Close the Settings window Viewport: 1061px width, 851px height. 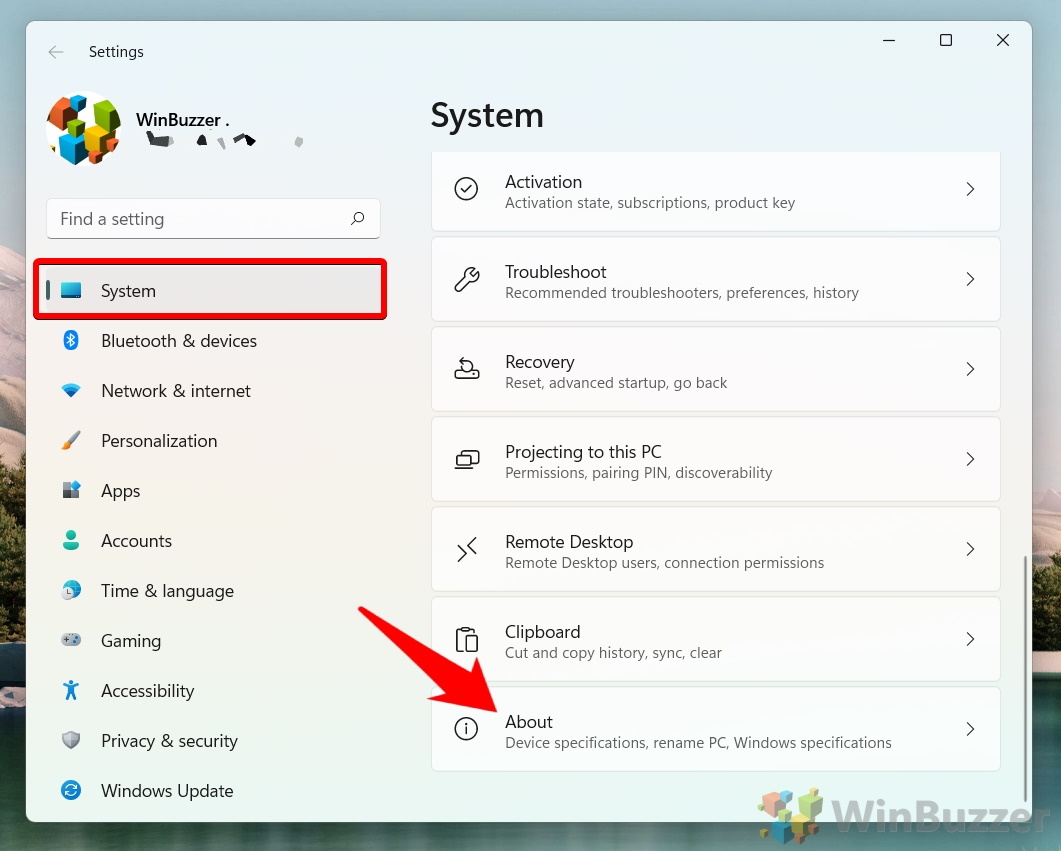coord(1003,41)
